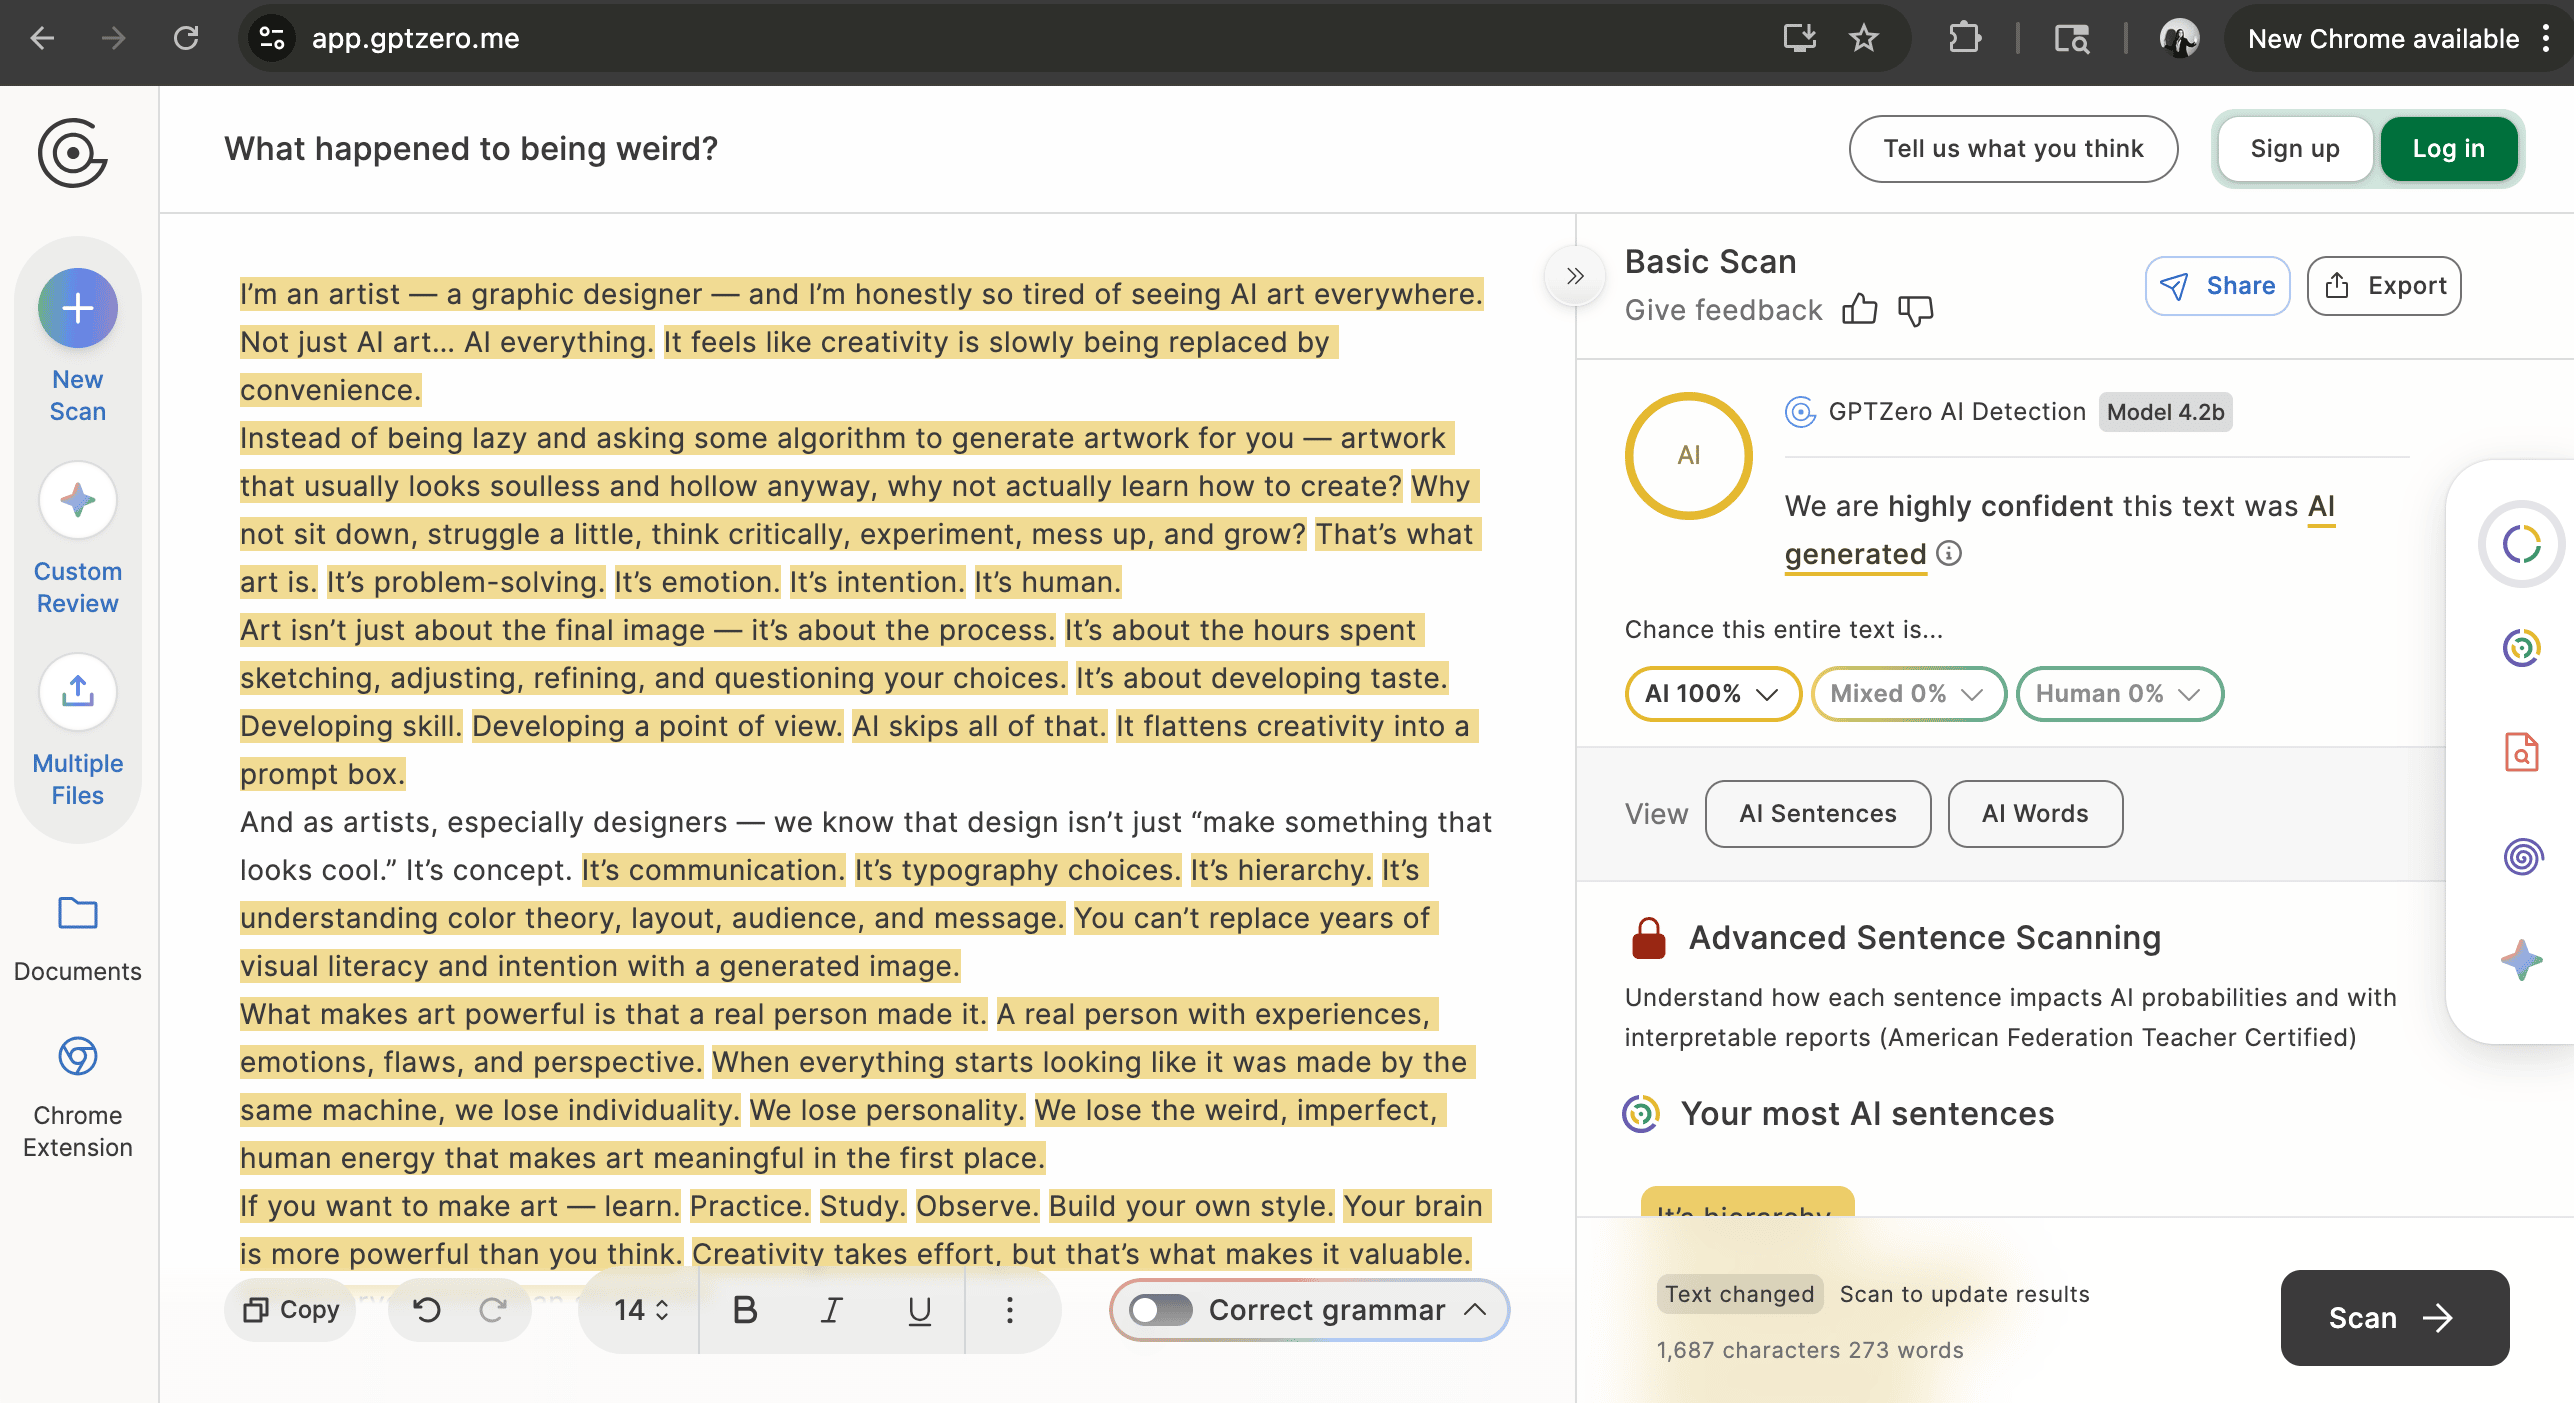Click the document title 'What happened to being weird?'

pos(471,149)
